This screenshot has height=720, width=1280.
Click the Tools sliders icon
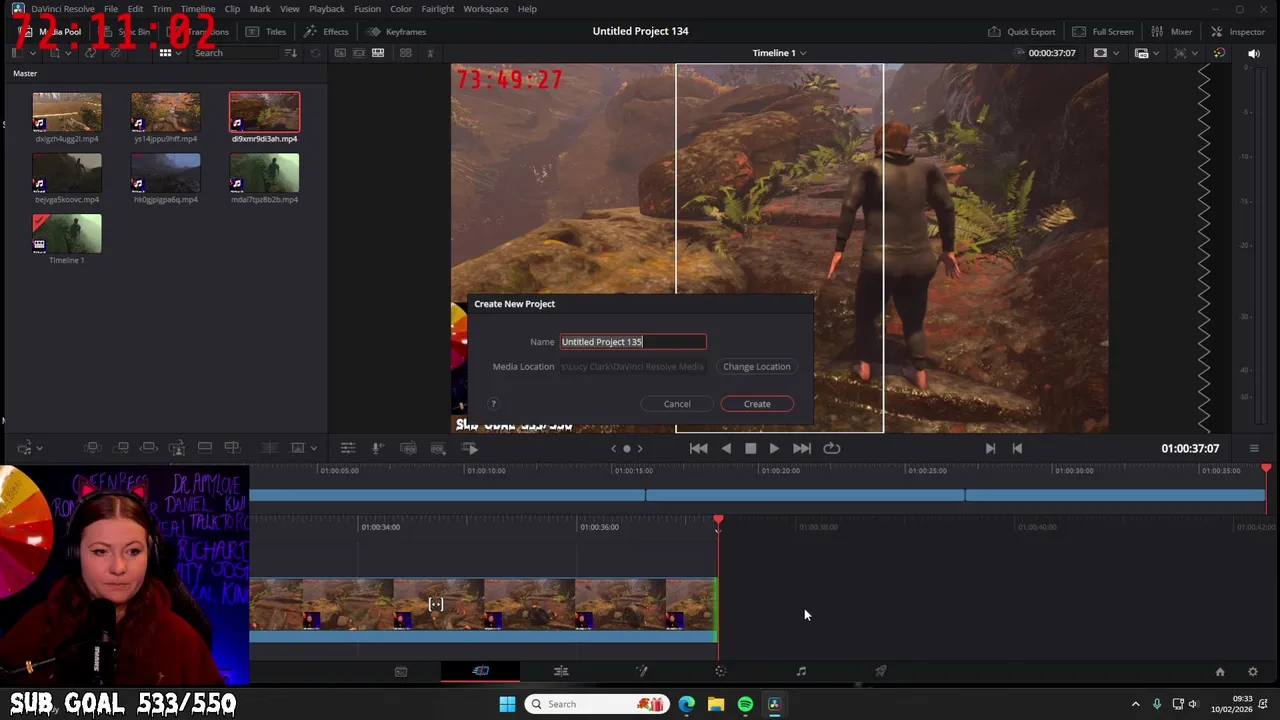click(x=348, y=448)
